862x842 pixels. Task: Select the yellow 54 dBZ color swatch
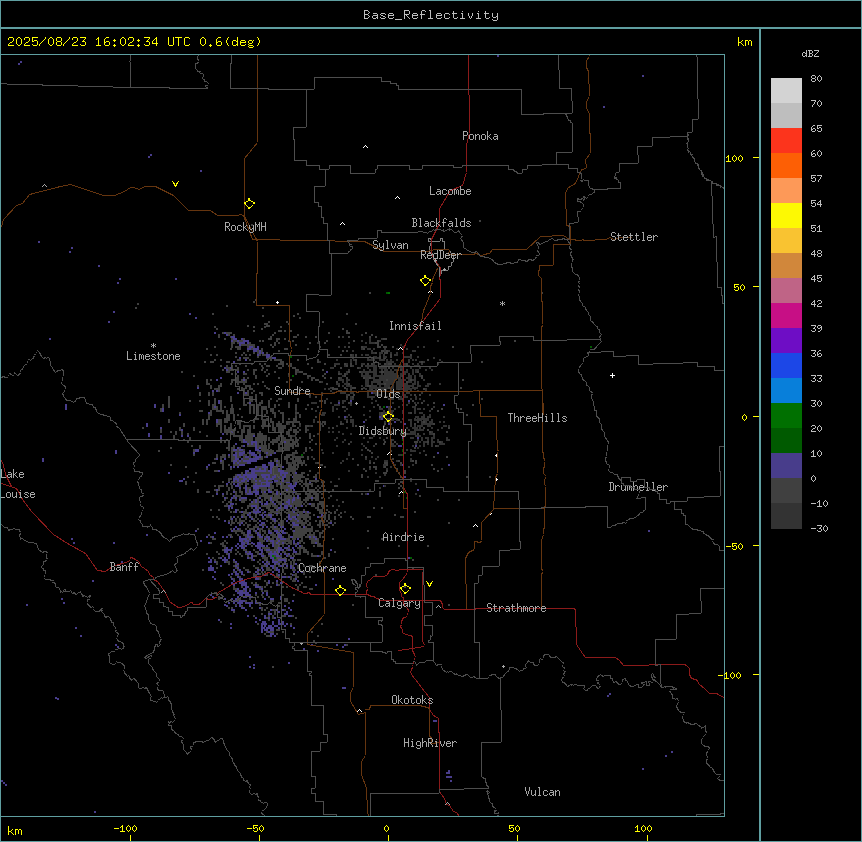click(x=786, y=215)
